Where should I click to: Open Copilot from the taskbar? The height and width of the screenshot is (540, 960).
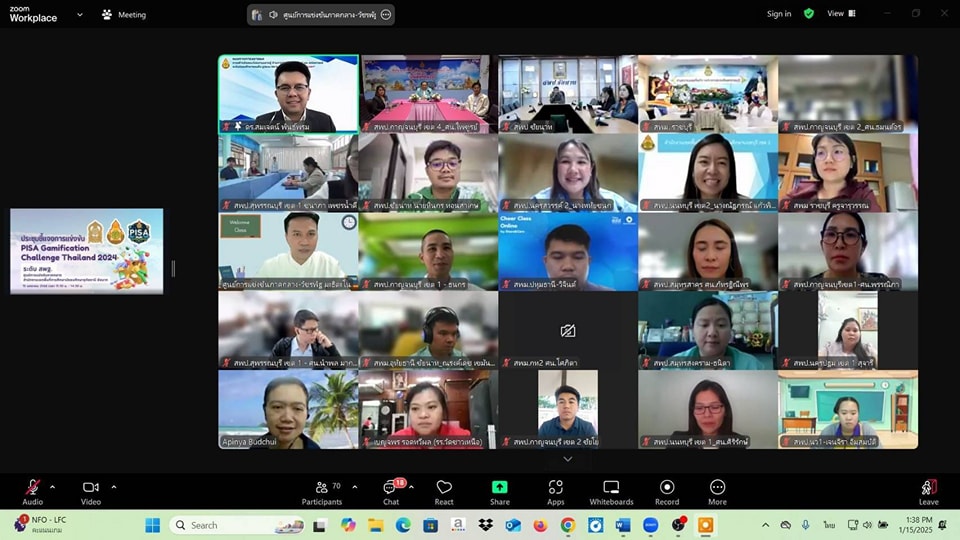coord(348,525)
